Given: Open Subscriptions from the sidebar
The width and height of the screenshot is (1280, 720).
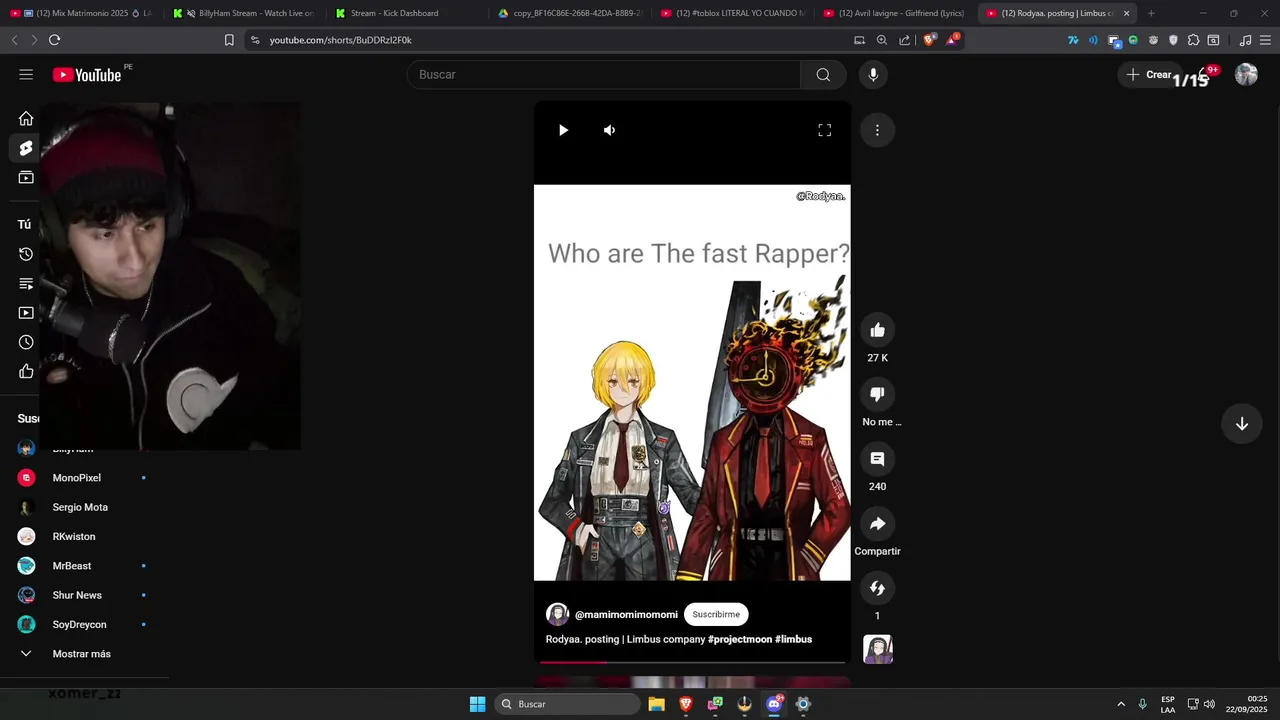Looking at the screenshot, I should [26, 178].
